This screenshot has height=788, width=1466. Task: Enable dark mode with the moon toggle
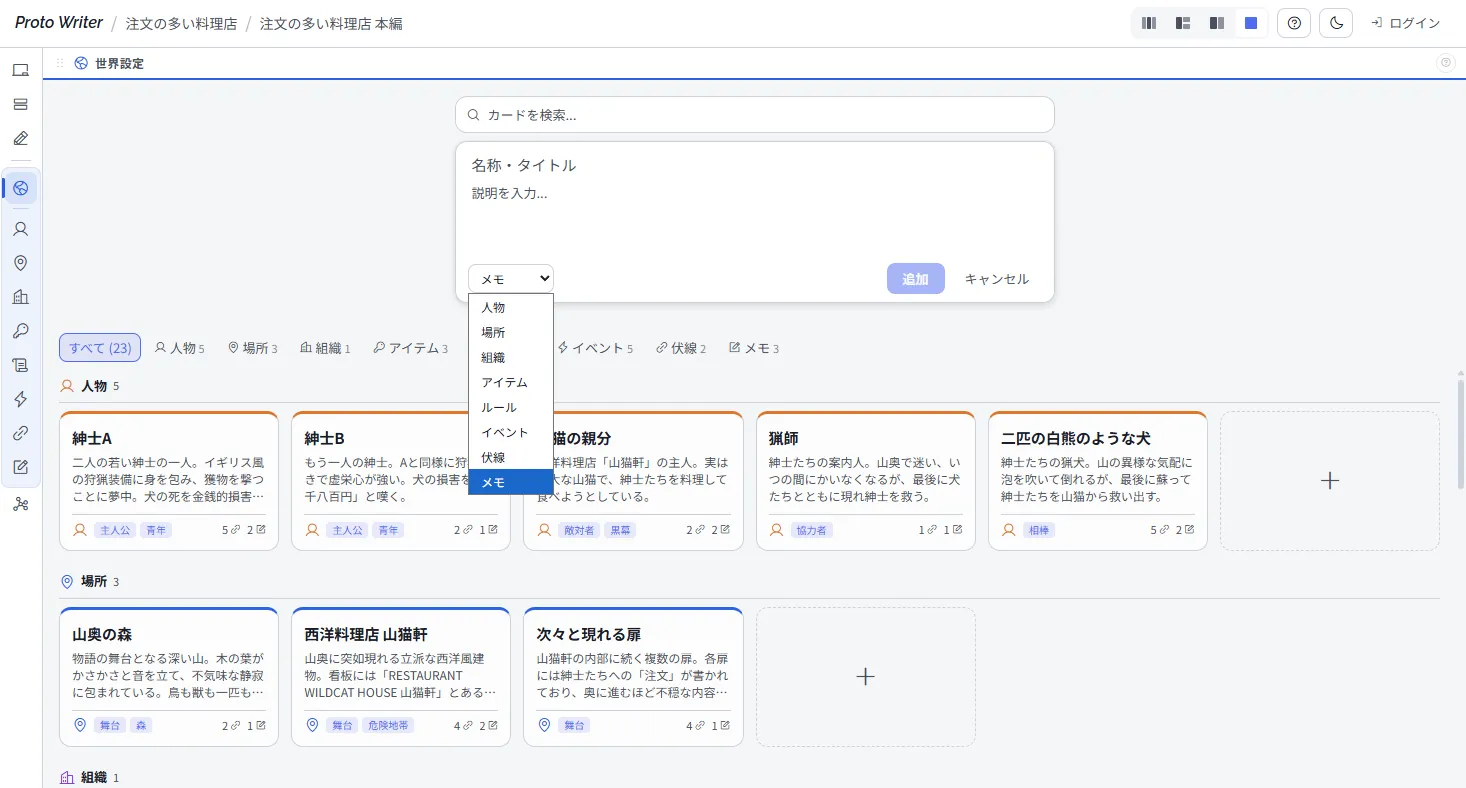click(1335, 22)
